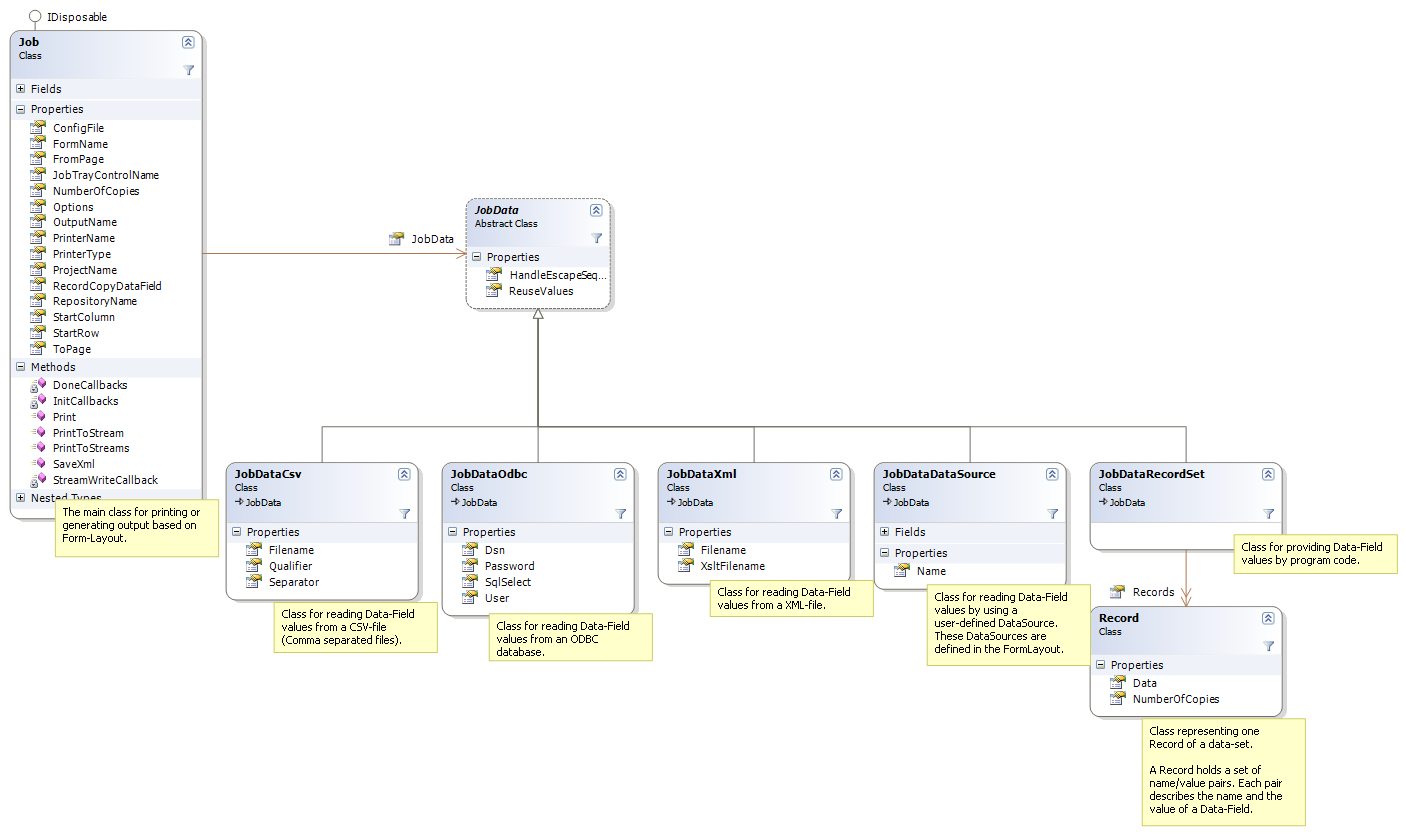The height and width of the screenshot is (834, 1406).
Task: Select the yellow comment note about CSV-file
Action: pyautogui.click(x=355, y=626)
